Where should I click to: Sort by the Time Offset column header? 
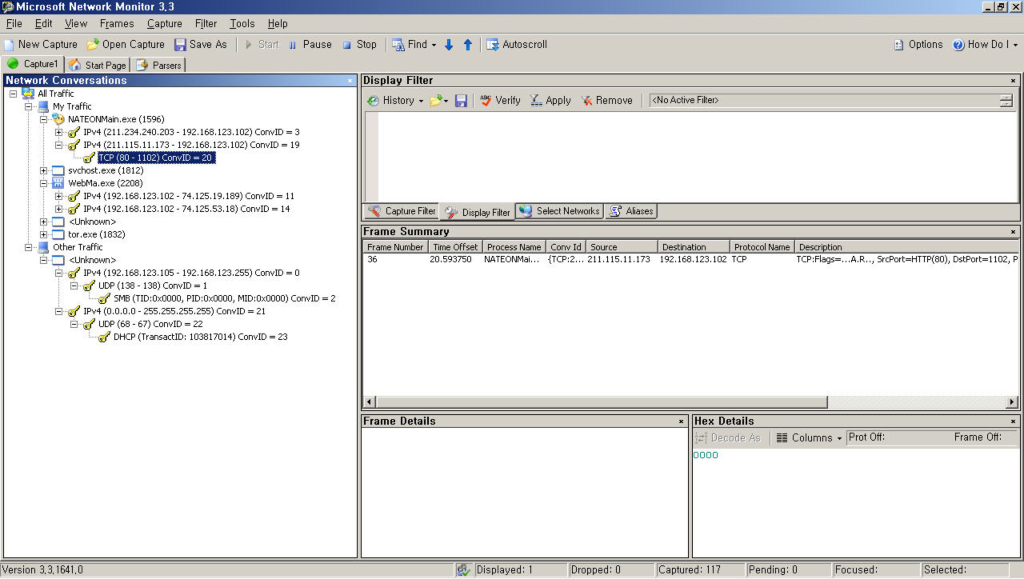coord(455,247)
